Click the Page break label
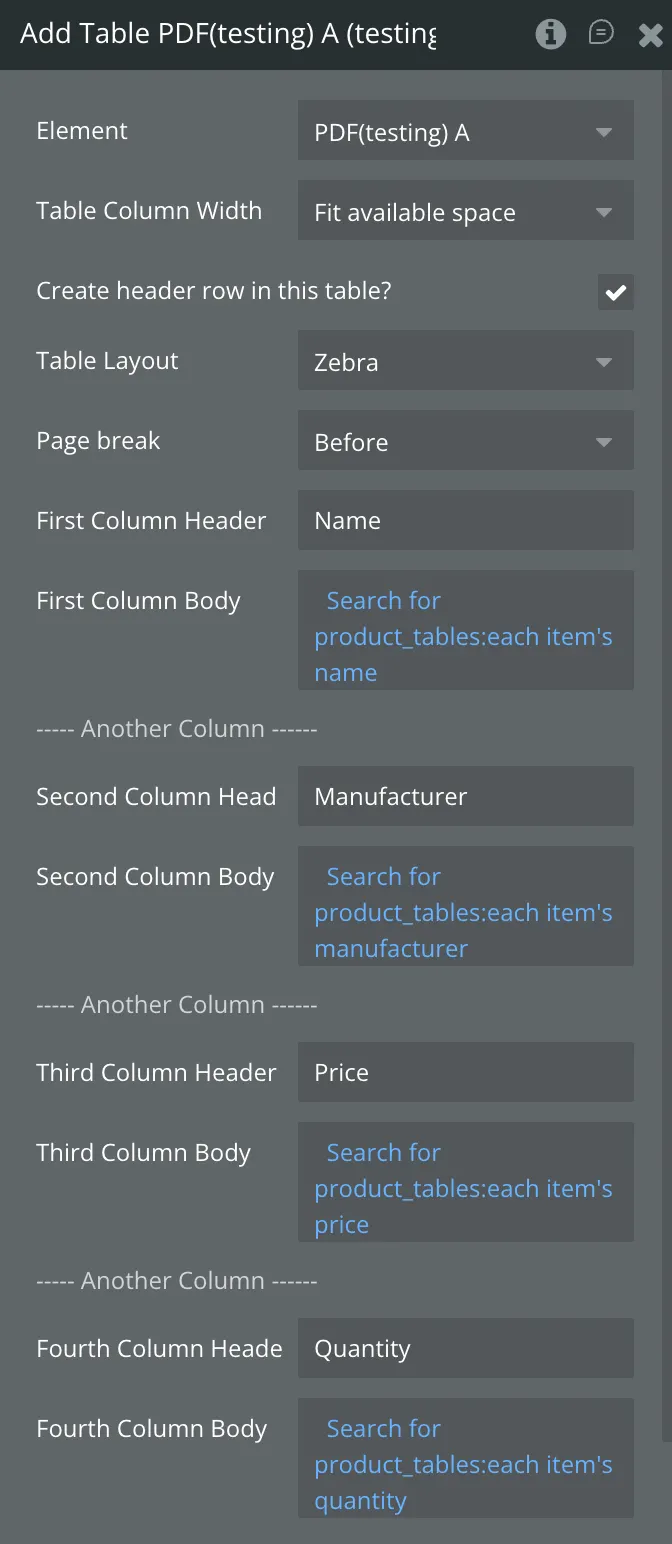 pyautogui.click(x=98, y=441)
